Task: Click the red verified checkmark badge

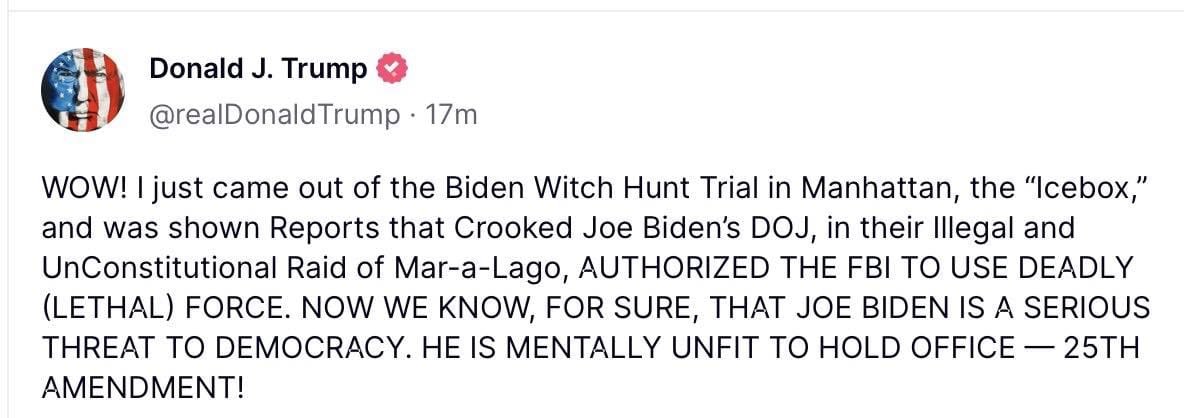Action: click(391, 69)
